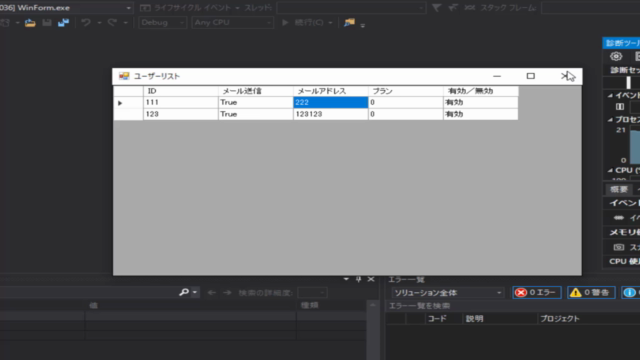Open the dropdown arrow beside Continue button

coord(330,23)
